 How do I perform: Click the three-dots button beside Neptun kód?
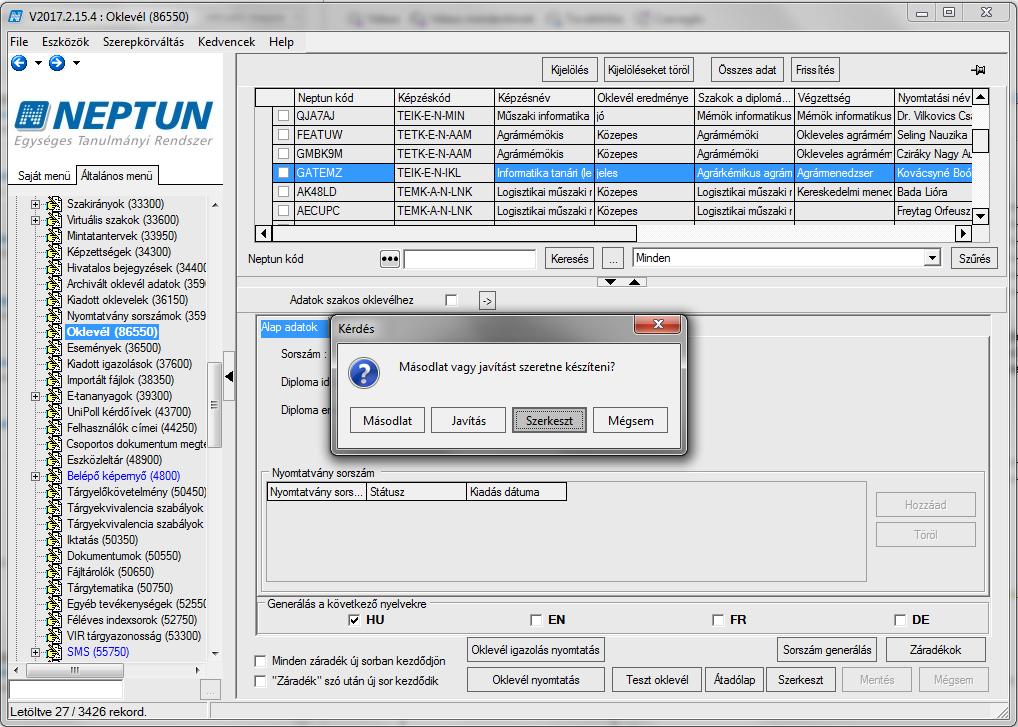[x=390, y=259]
